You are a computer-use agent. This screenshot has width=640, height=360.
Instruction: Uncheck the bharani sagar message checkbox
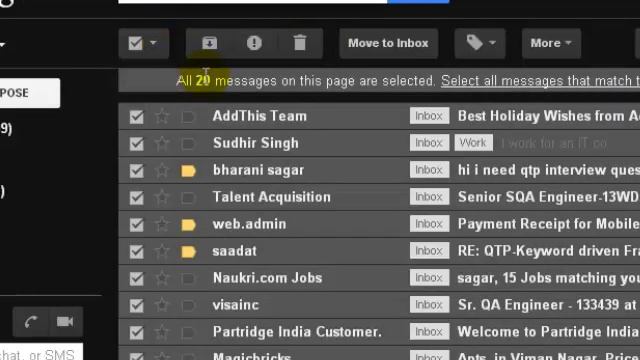[x=137, y=171]
